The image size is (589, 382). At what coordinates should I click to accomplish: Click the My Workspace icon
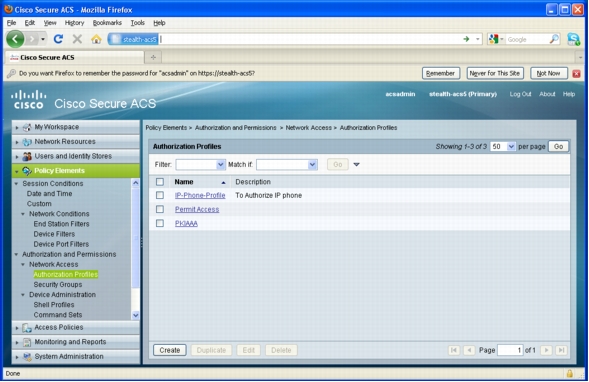27,127
